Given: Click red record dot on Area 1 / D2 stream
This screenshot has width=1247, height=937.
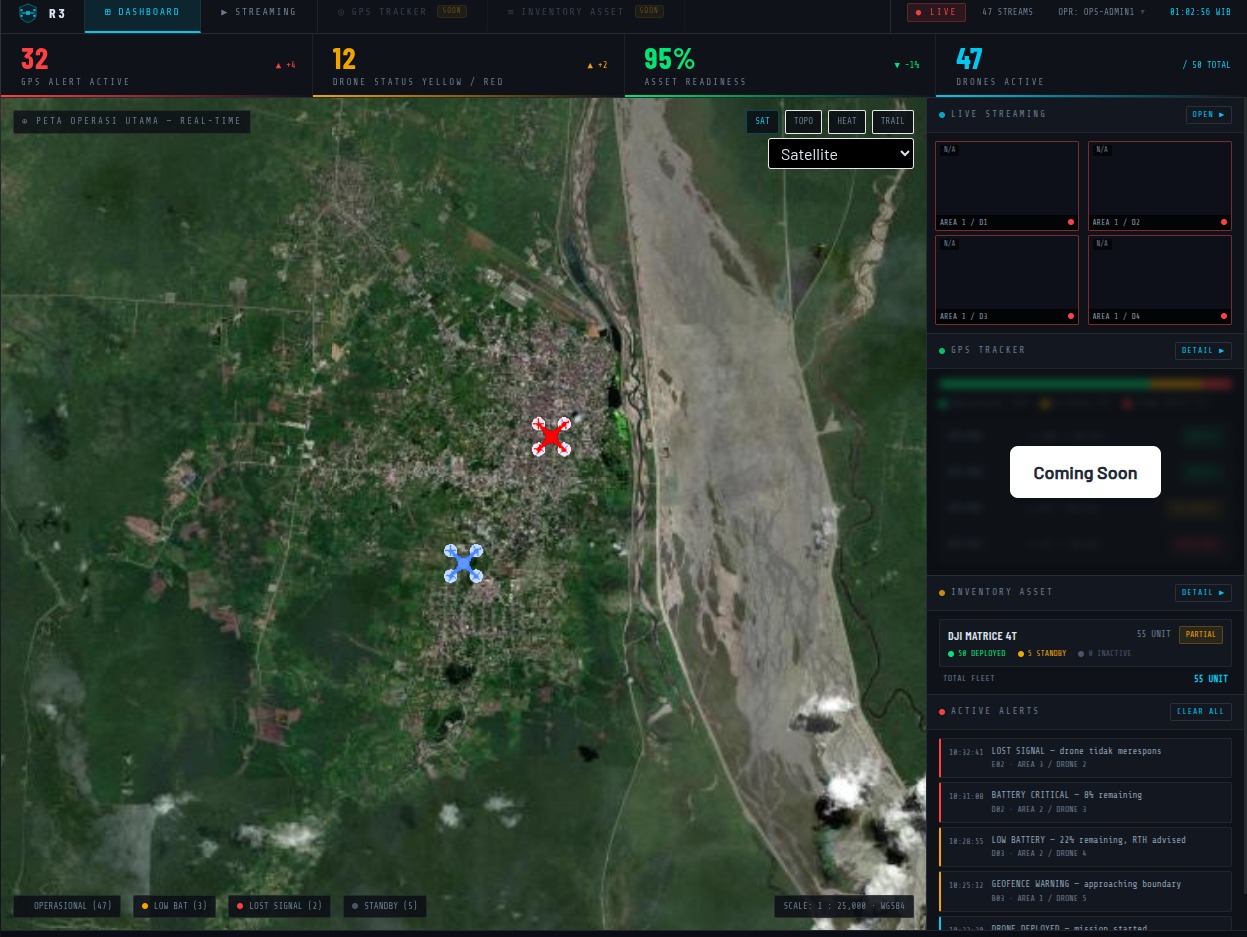Looking at the screenshot, I should click(1223, 222).
